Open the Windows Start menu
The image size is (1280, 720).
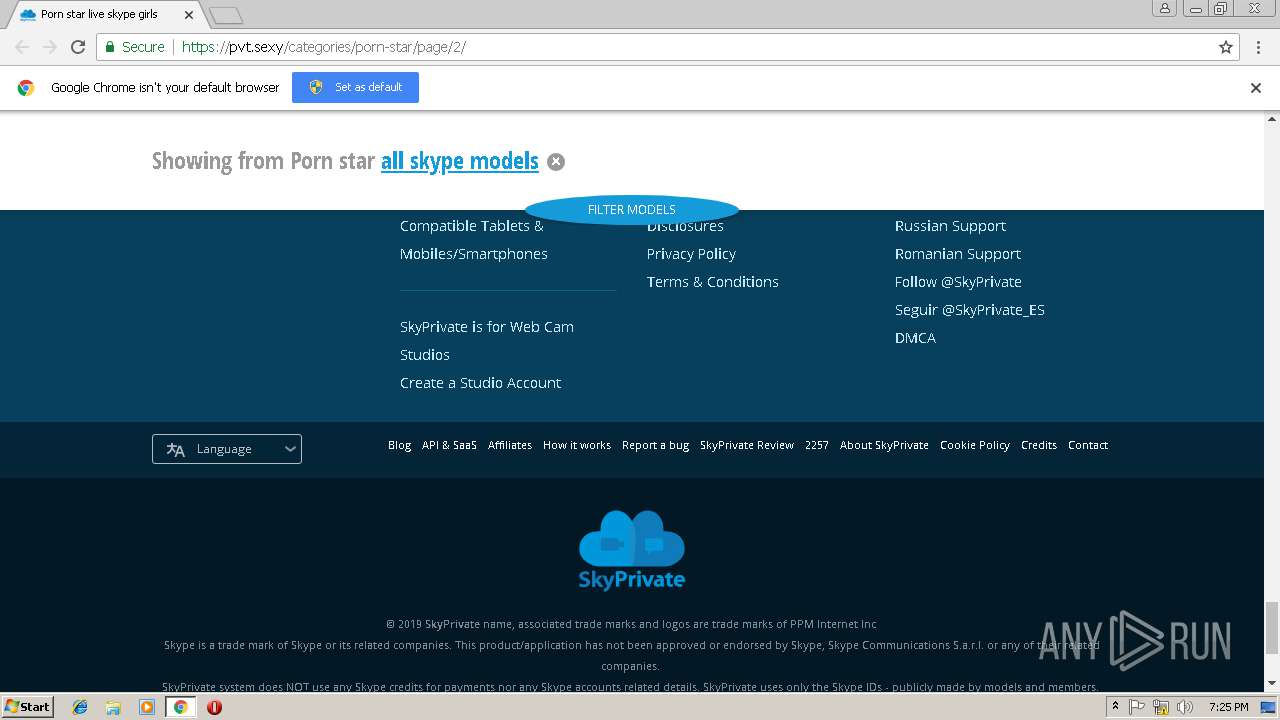click(x=27, y=707)
